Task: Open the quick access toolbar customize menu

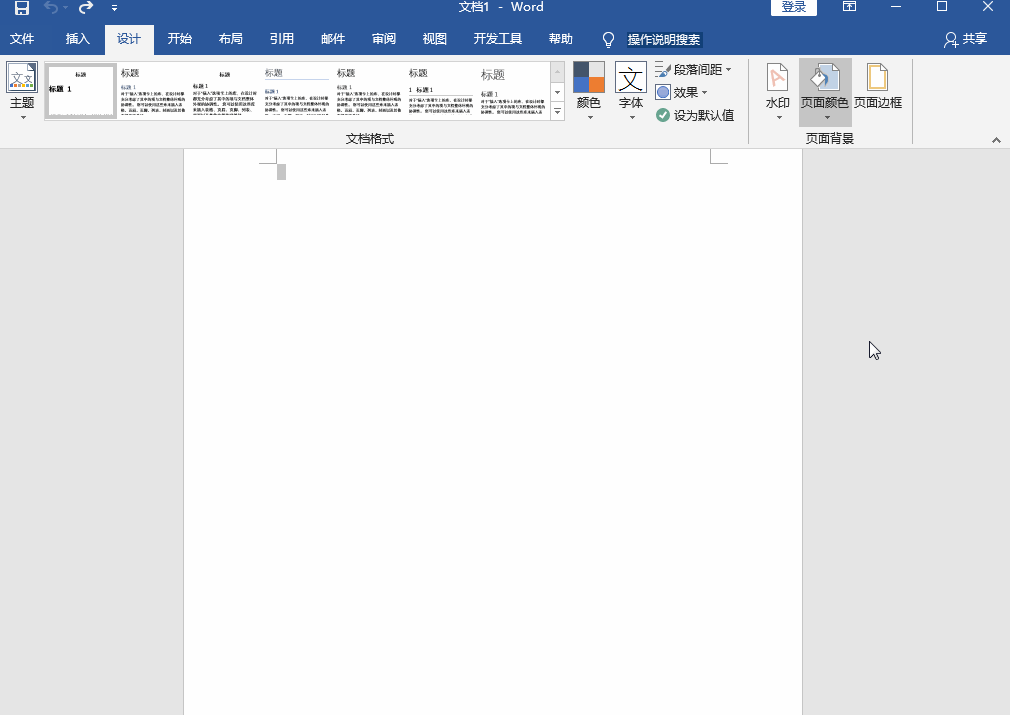Action: 113,8
